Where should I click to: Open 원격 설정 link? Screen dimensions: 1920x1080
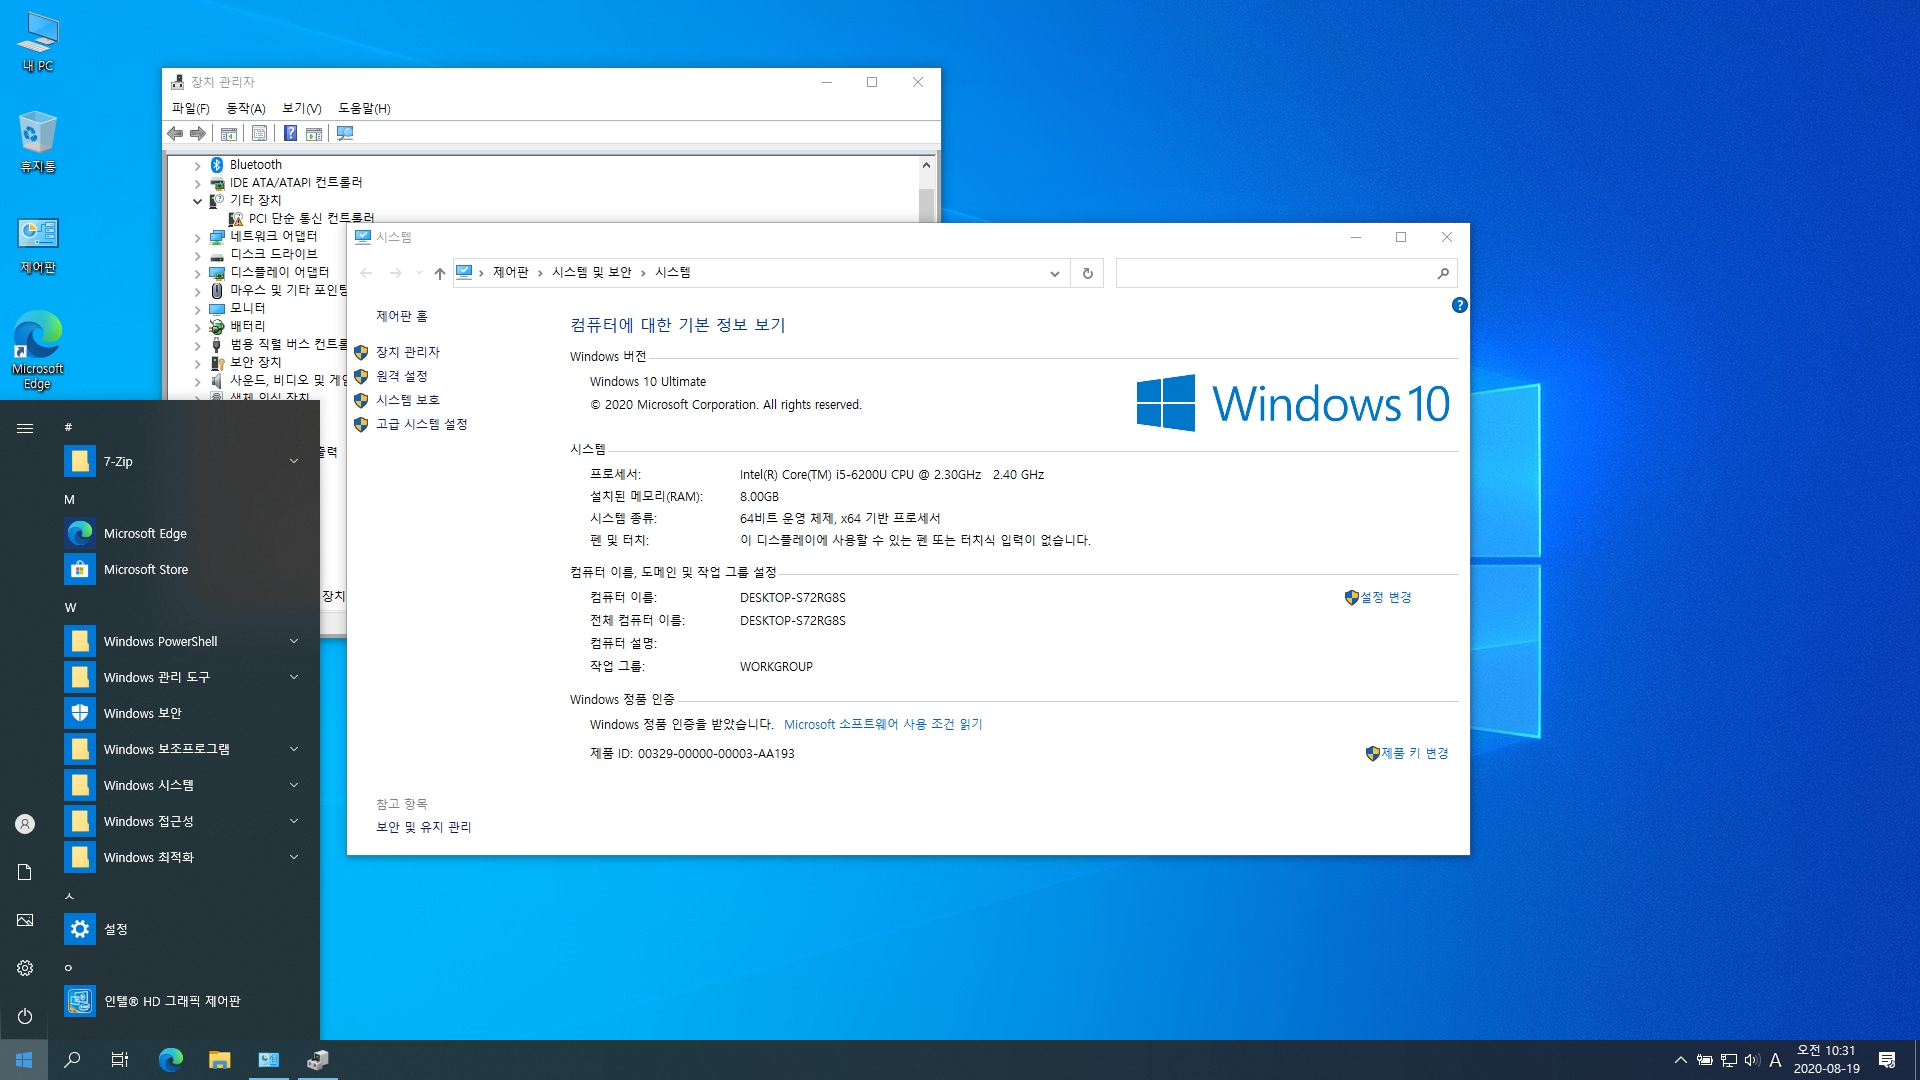click(x=401, y=376)
